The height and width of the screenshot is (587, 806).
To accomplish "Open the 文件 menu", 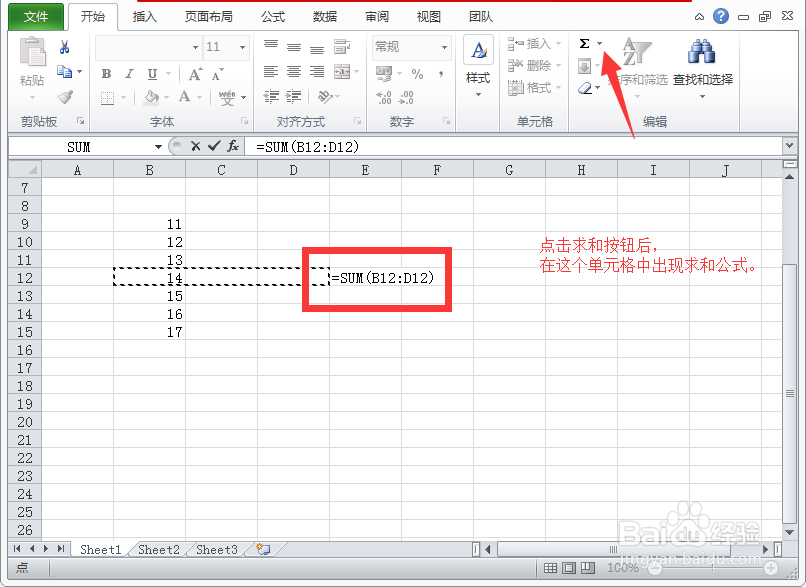I will tap(35, 16).
